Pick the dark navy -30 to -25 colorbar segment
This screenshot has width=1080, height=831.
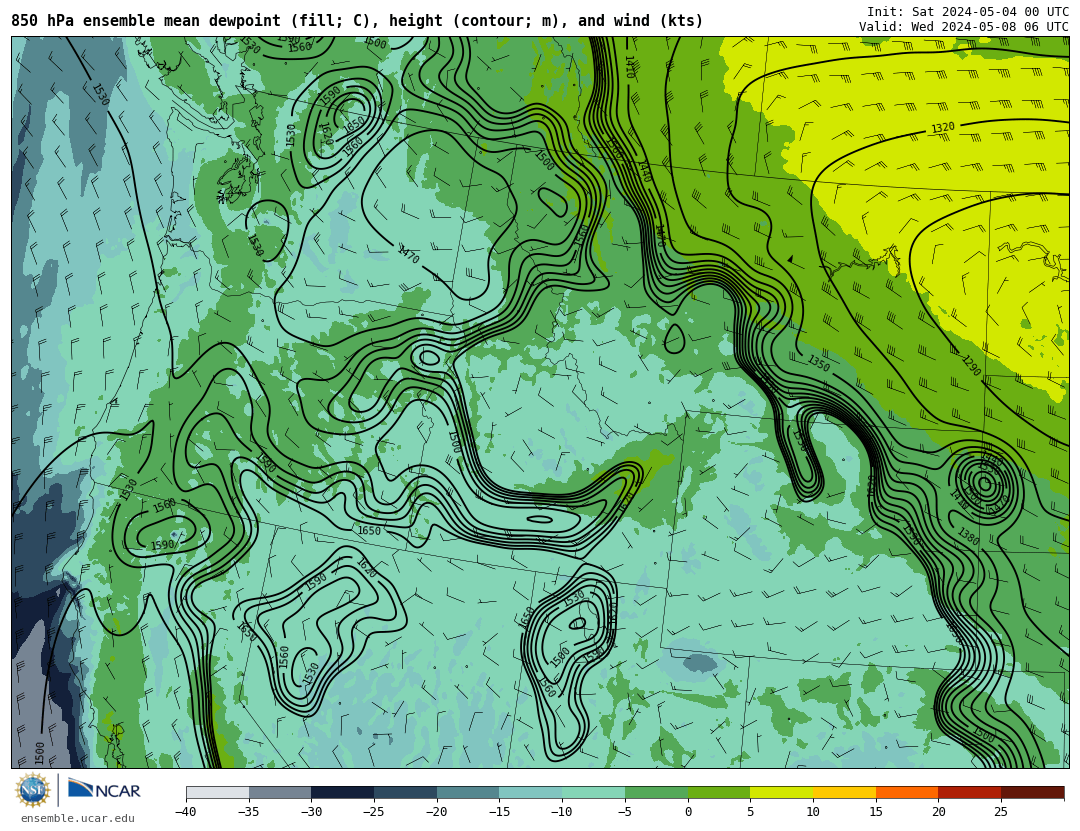[343, 792]
